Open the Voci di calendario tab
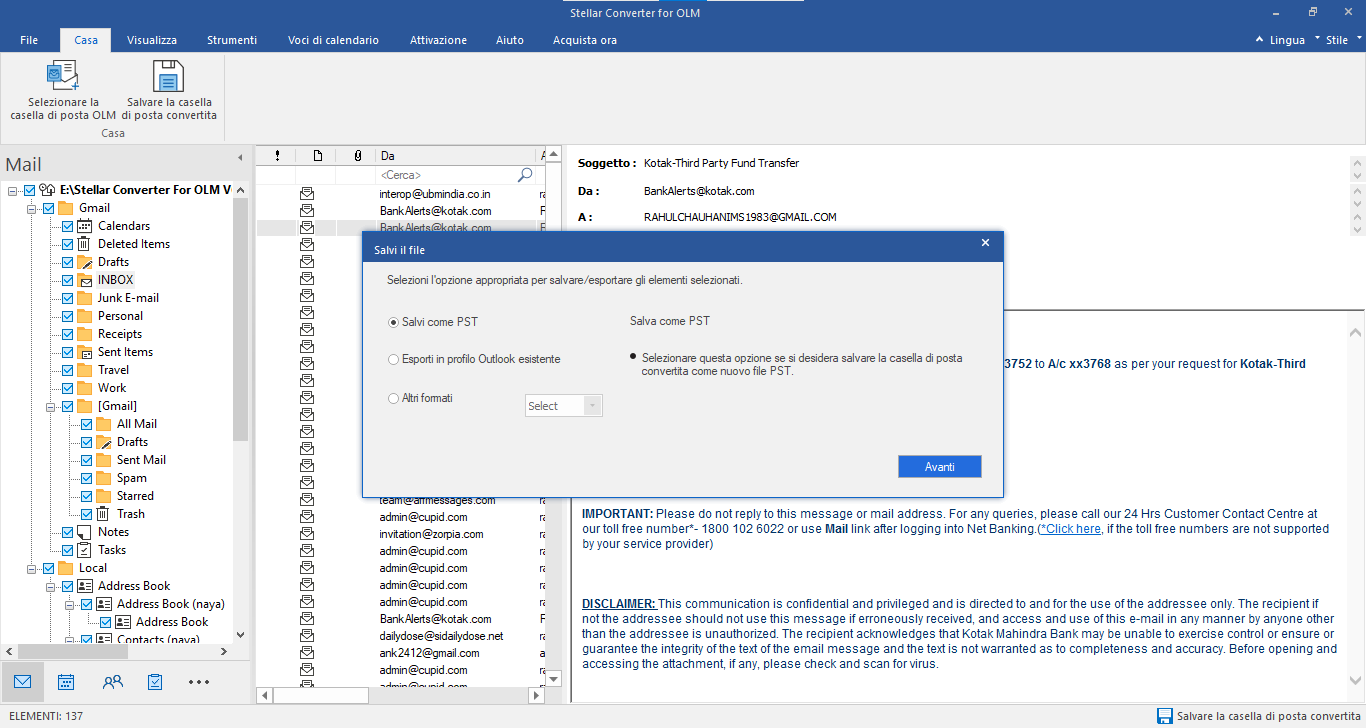Screen dimensions: 1366x728 point(333,40)
